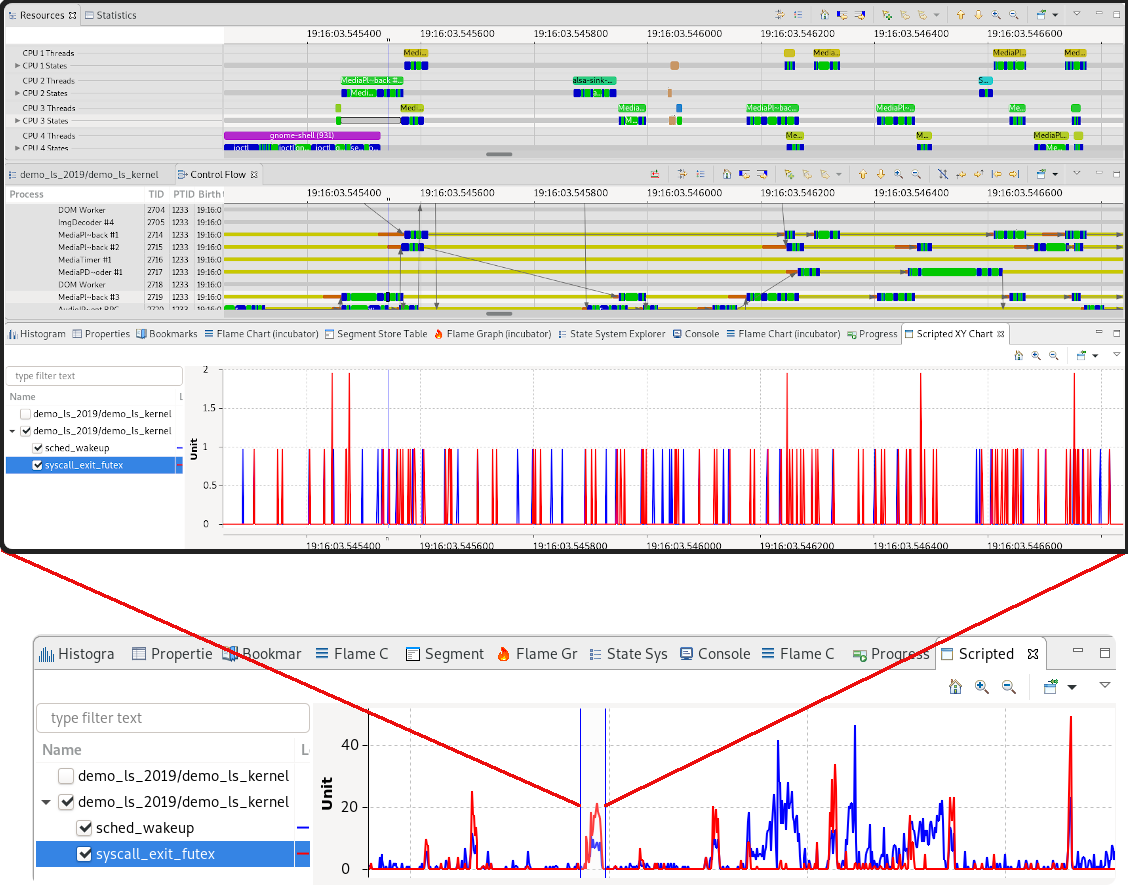Click the enlarged bottom 'type filter text' field

pyautogui.click(x=172, y=718)
